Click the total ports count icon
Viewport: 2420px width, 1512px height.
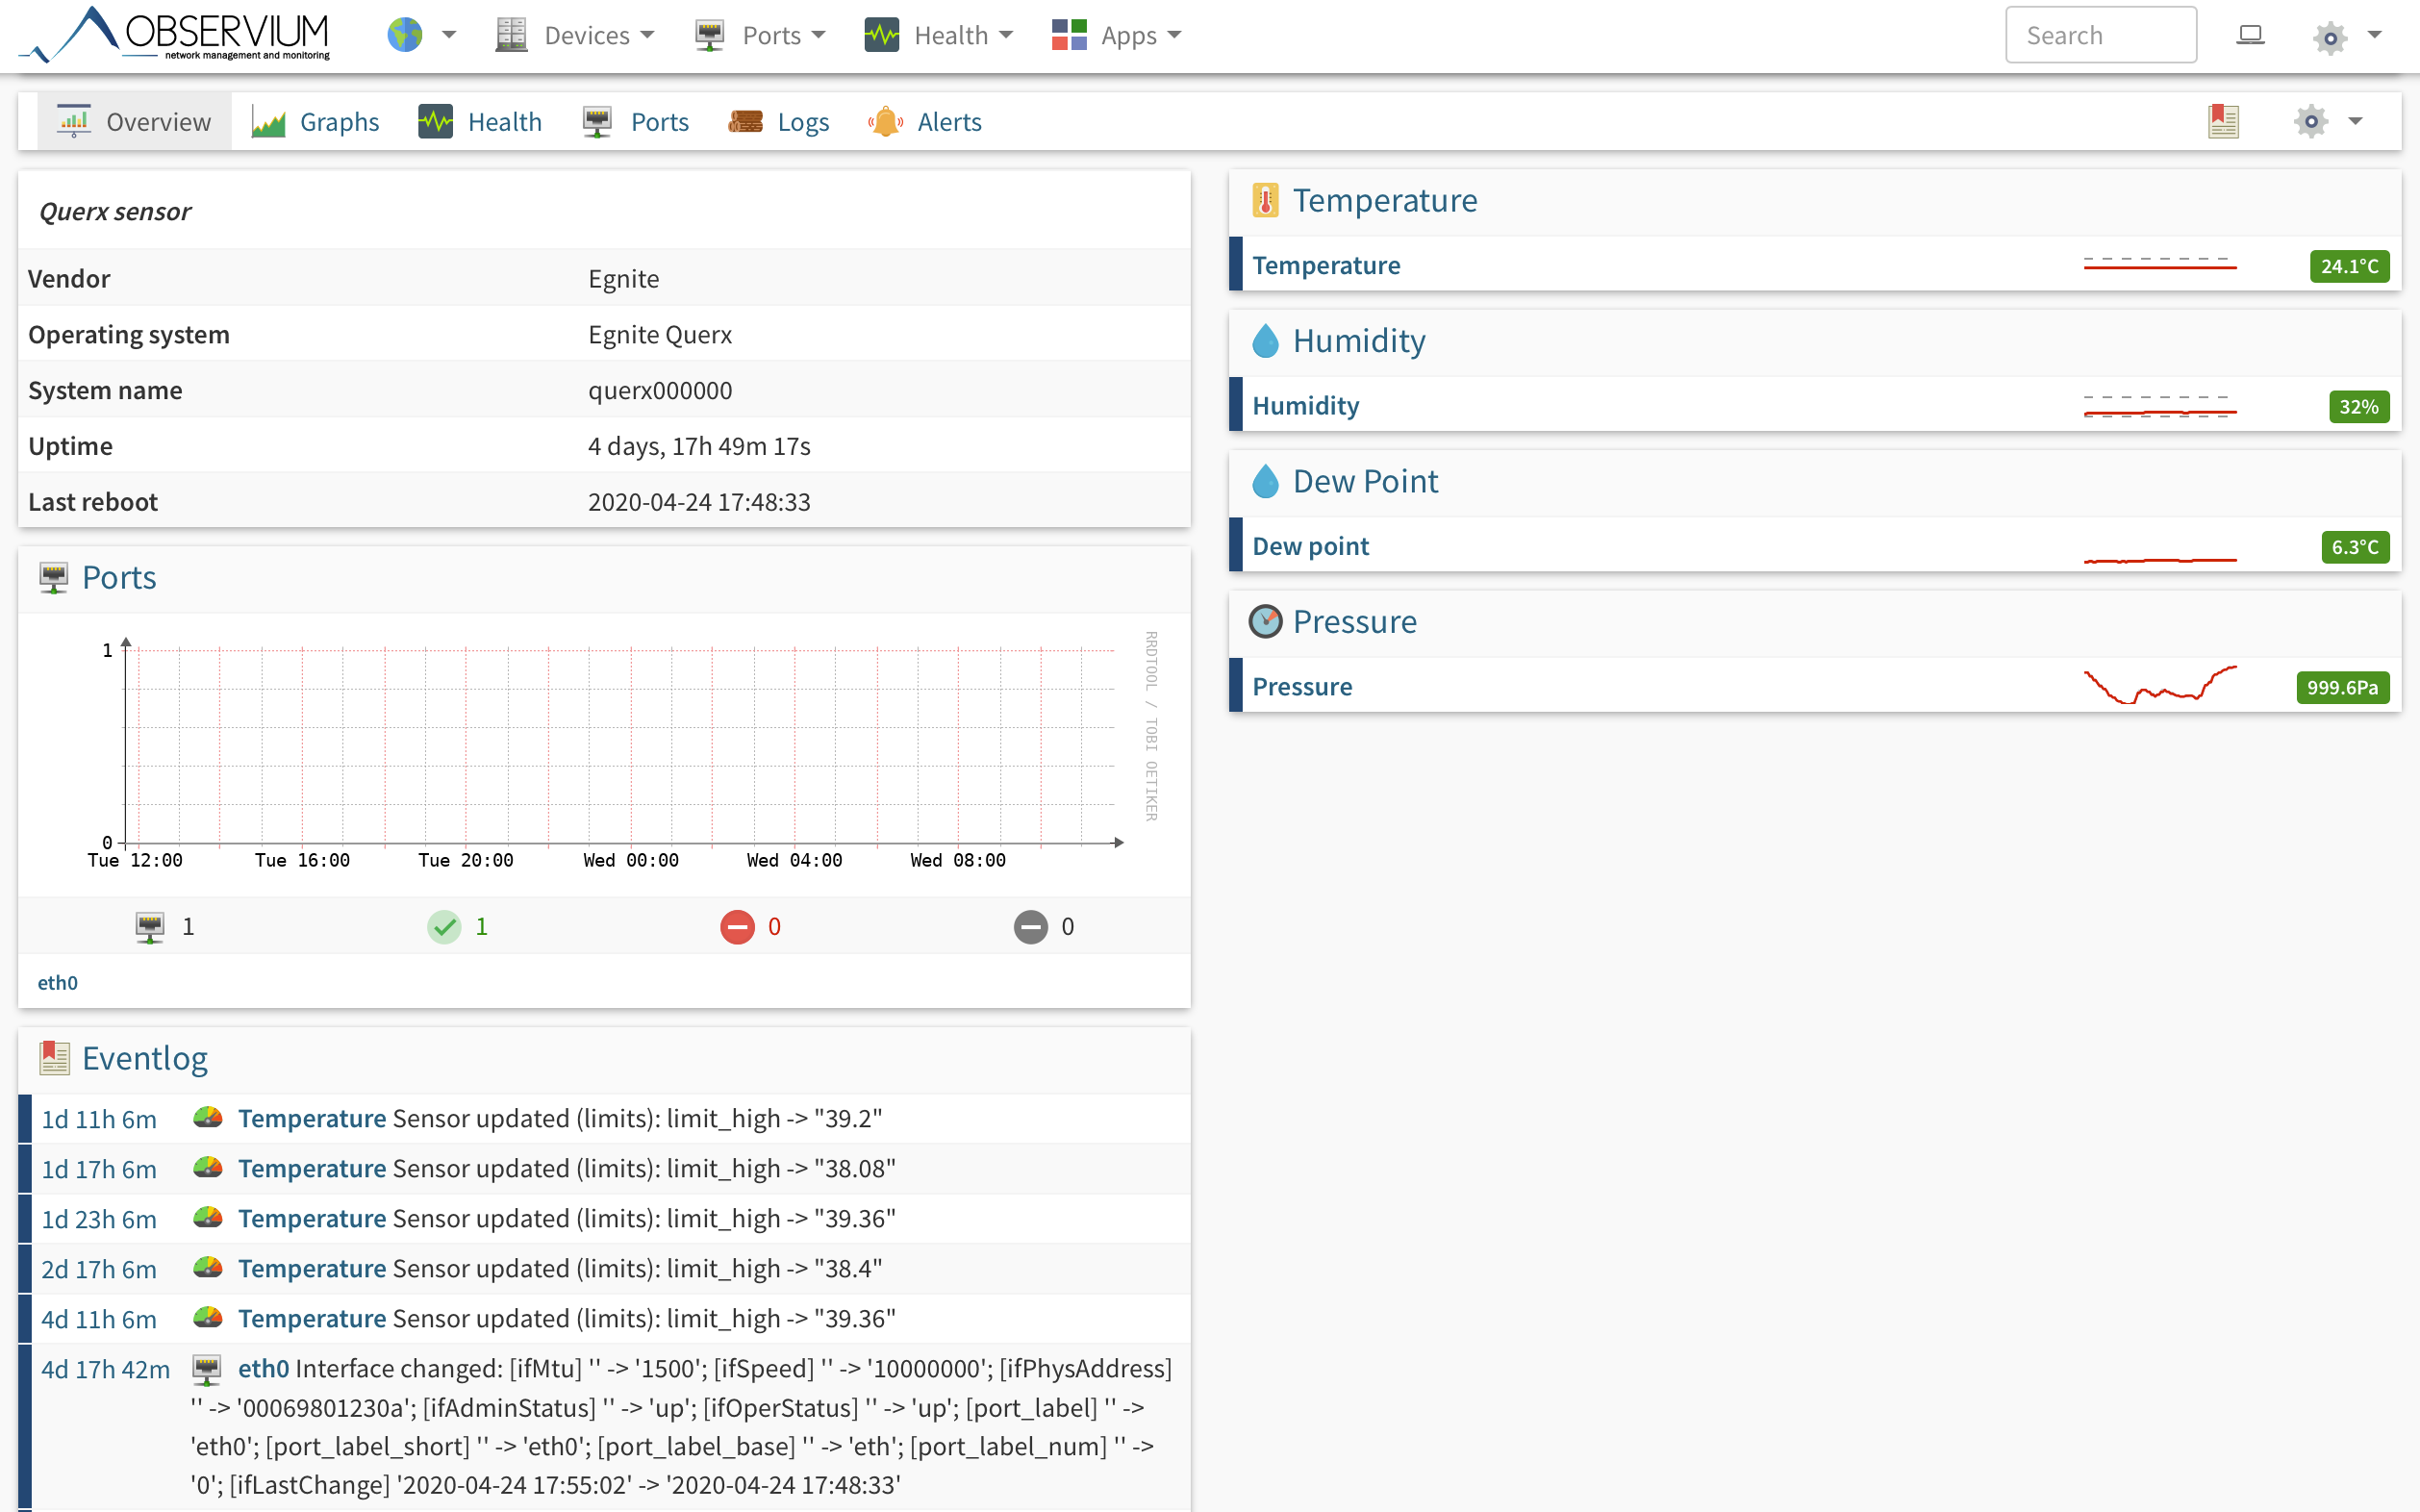point(150,927)
